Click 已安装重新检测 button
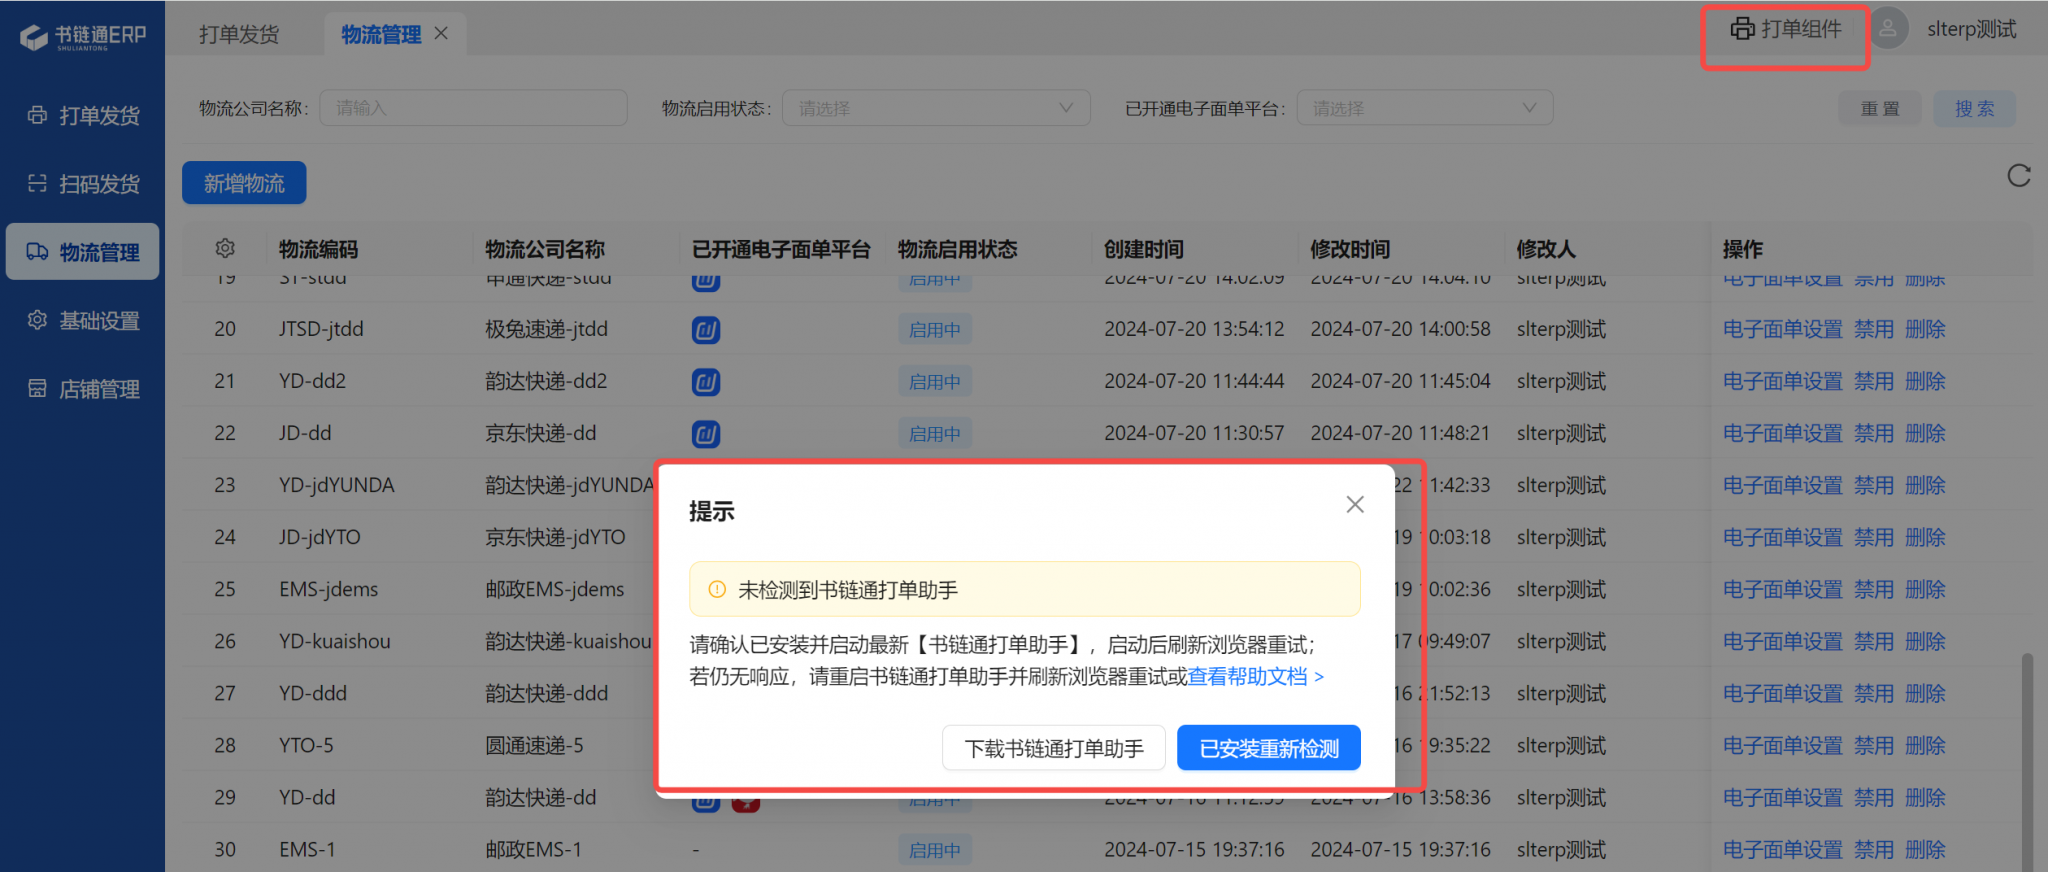 point(1269,748)
